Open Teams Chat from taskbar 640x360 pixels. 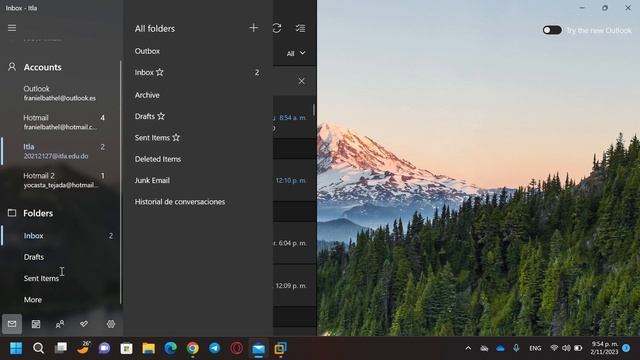pyautogui.click(x=104, y=348)
